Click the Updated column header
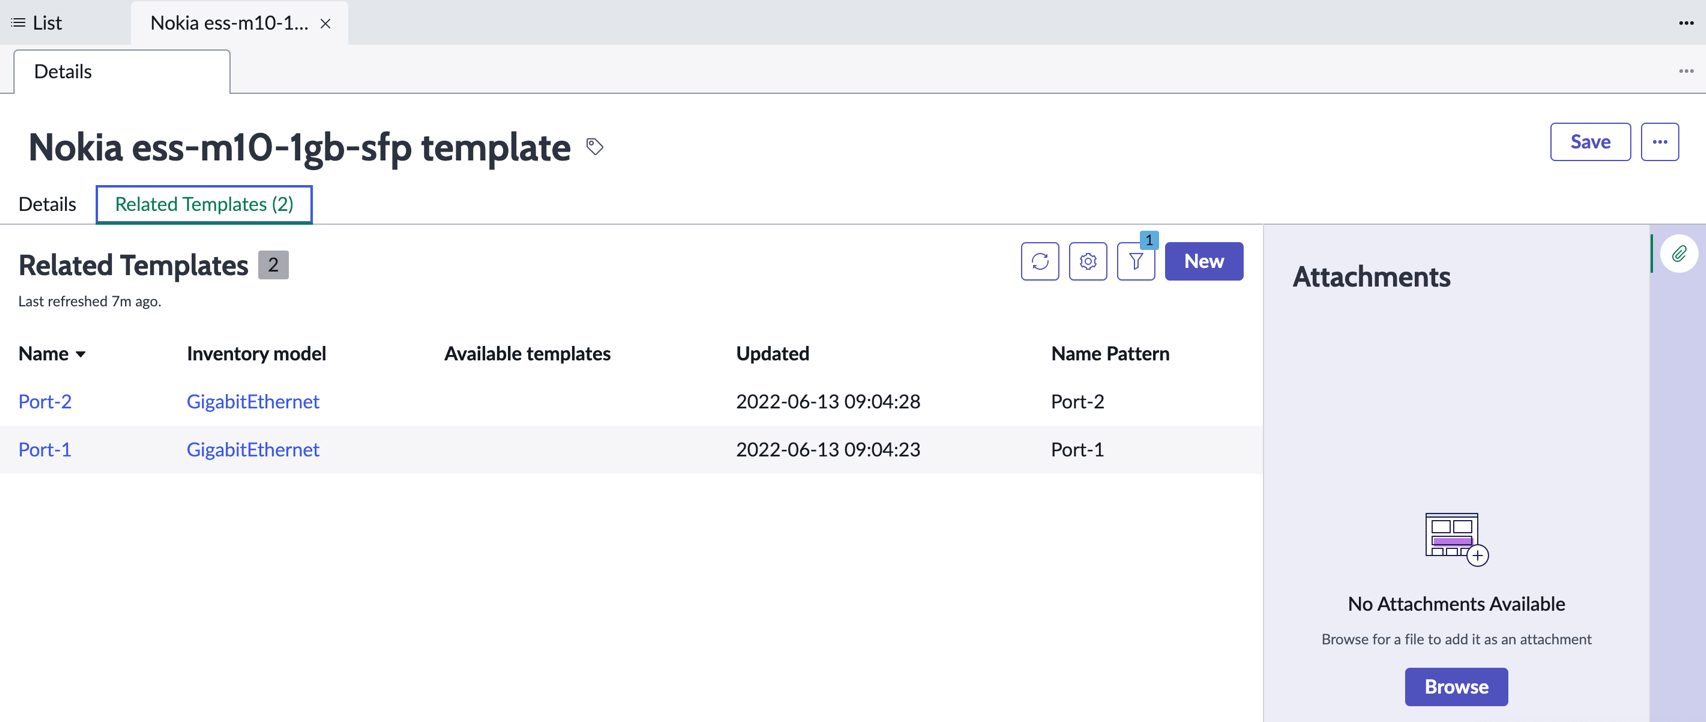The image size is (1706, 722). 773,353
